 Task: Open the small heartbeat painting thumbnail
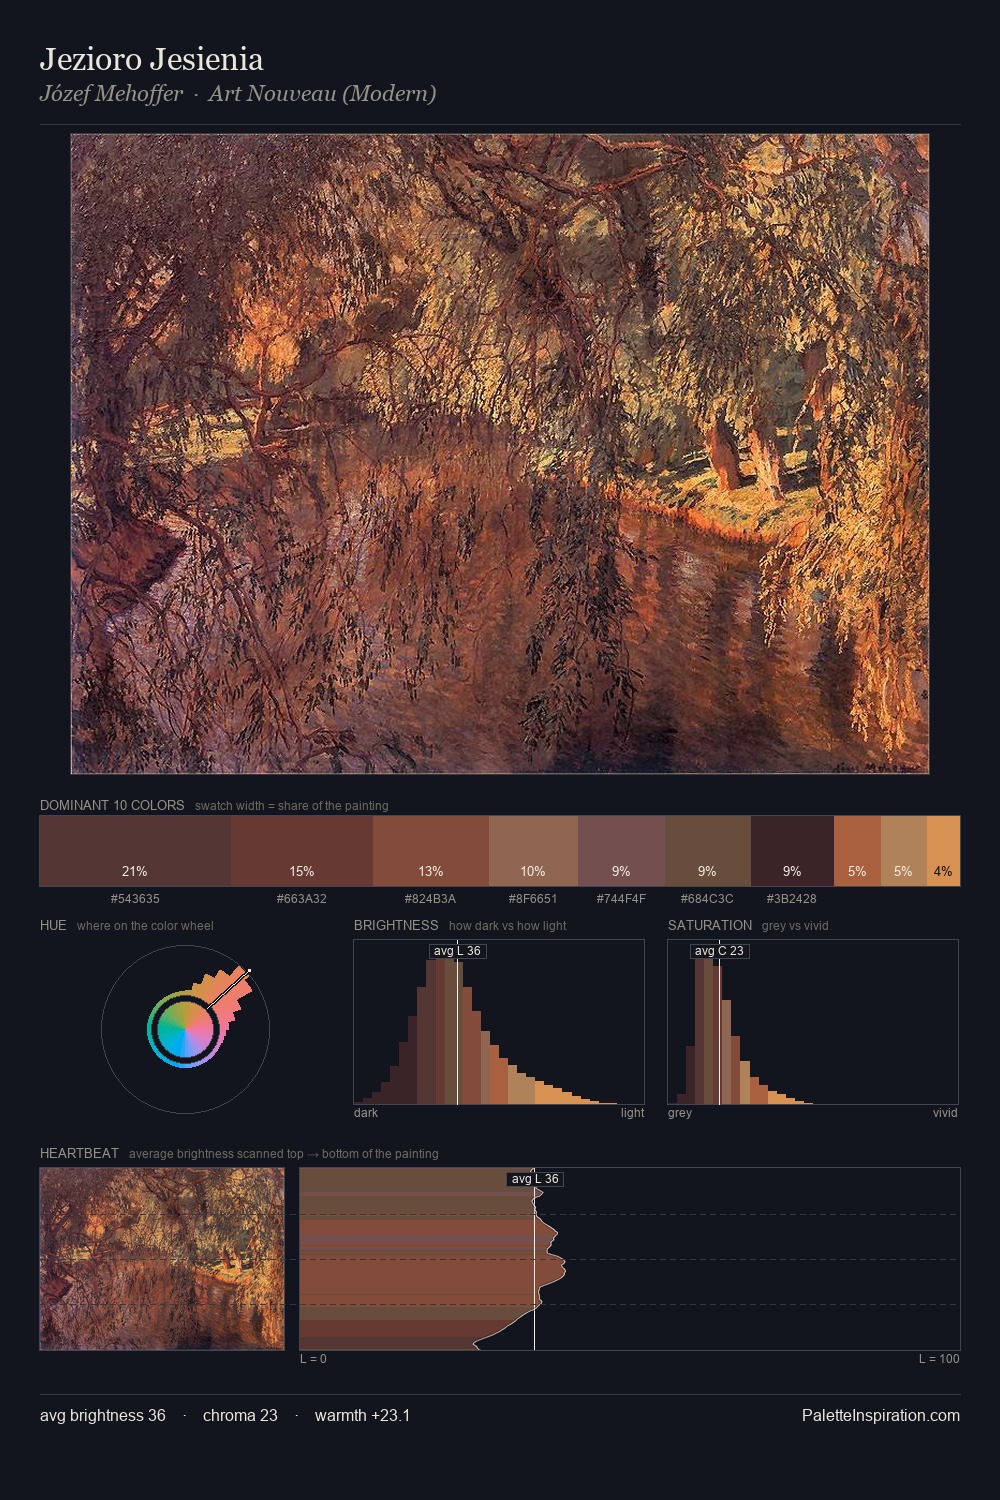point(162,1259)
